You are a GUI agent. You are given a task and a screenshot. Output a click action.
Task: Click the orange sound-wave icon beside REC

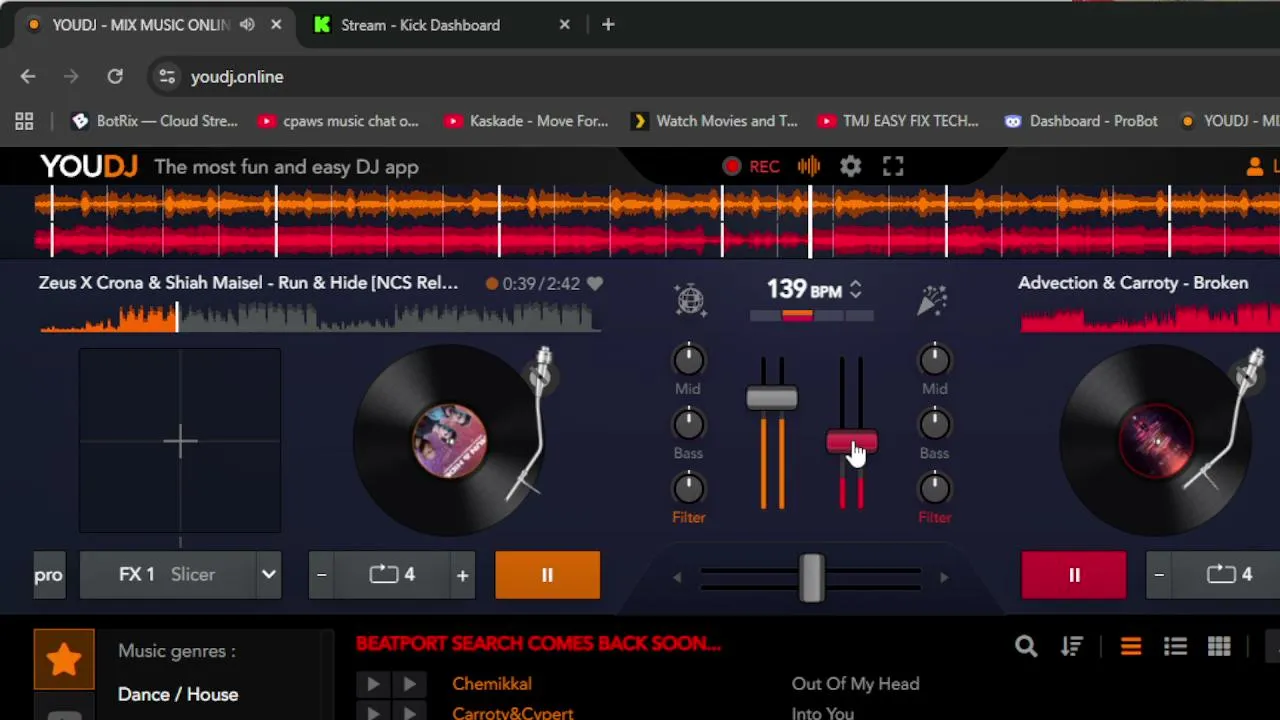[809, 167]
